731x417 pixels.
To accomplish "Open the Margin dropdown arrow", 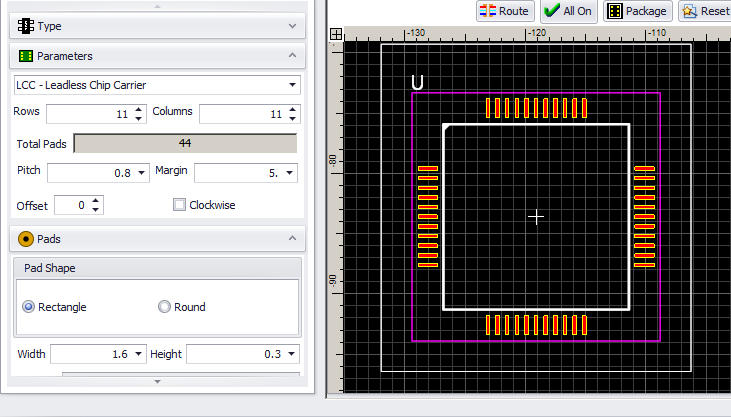I will pos(290,173).
